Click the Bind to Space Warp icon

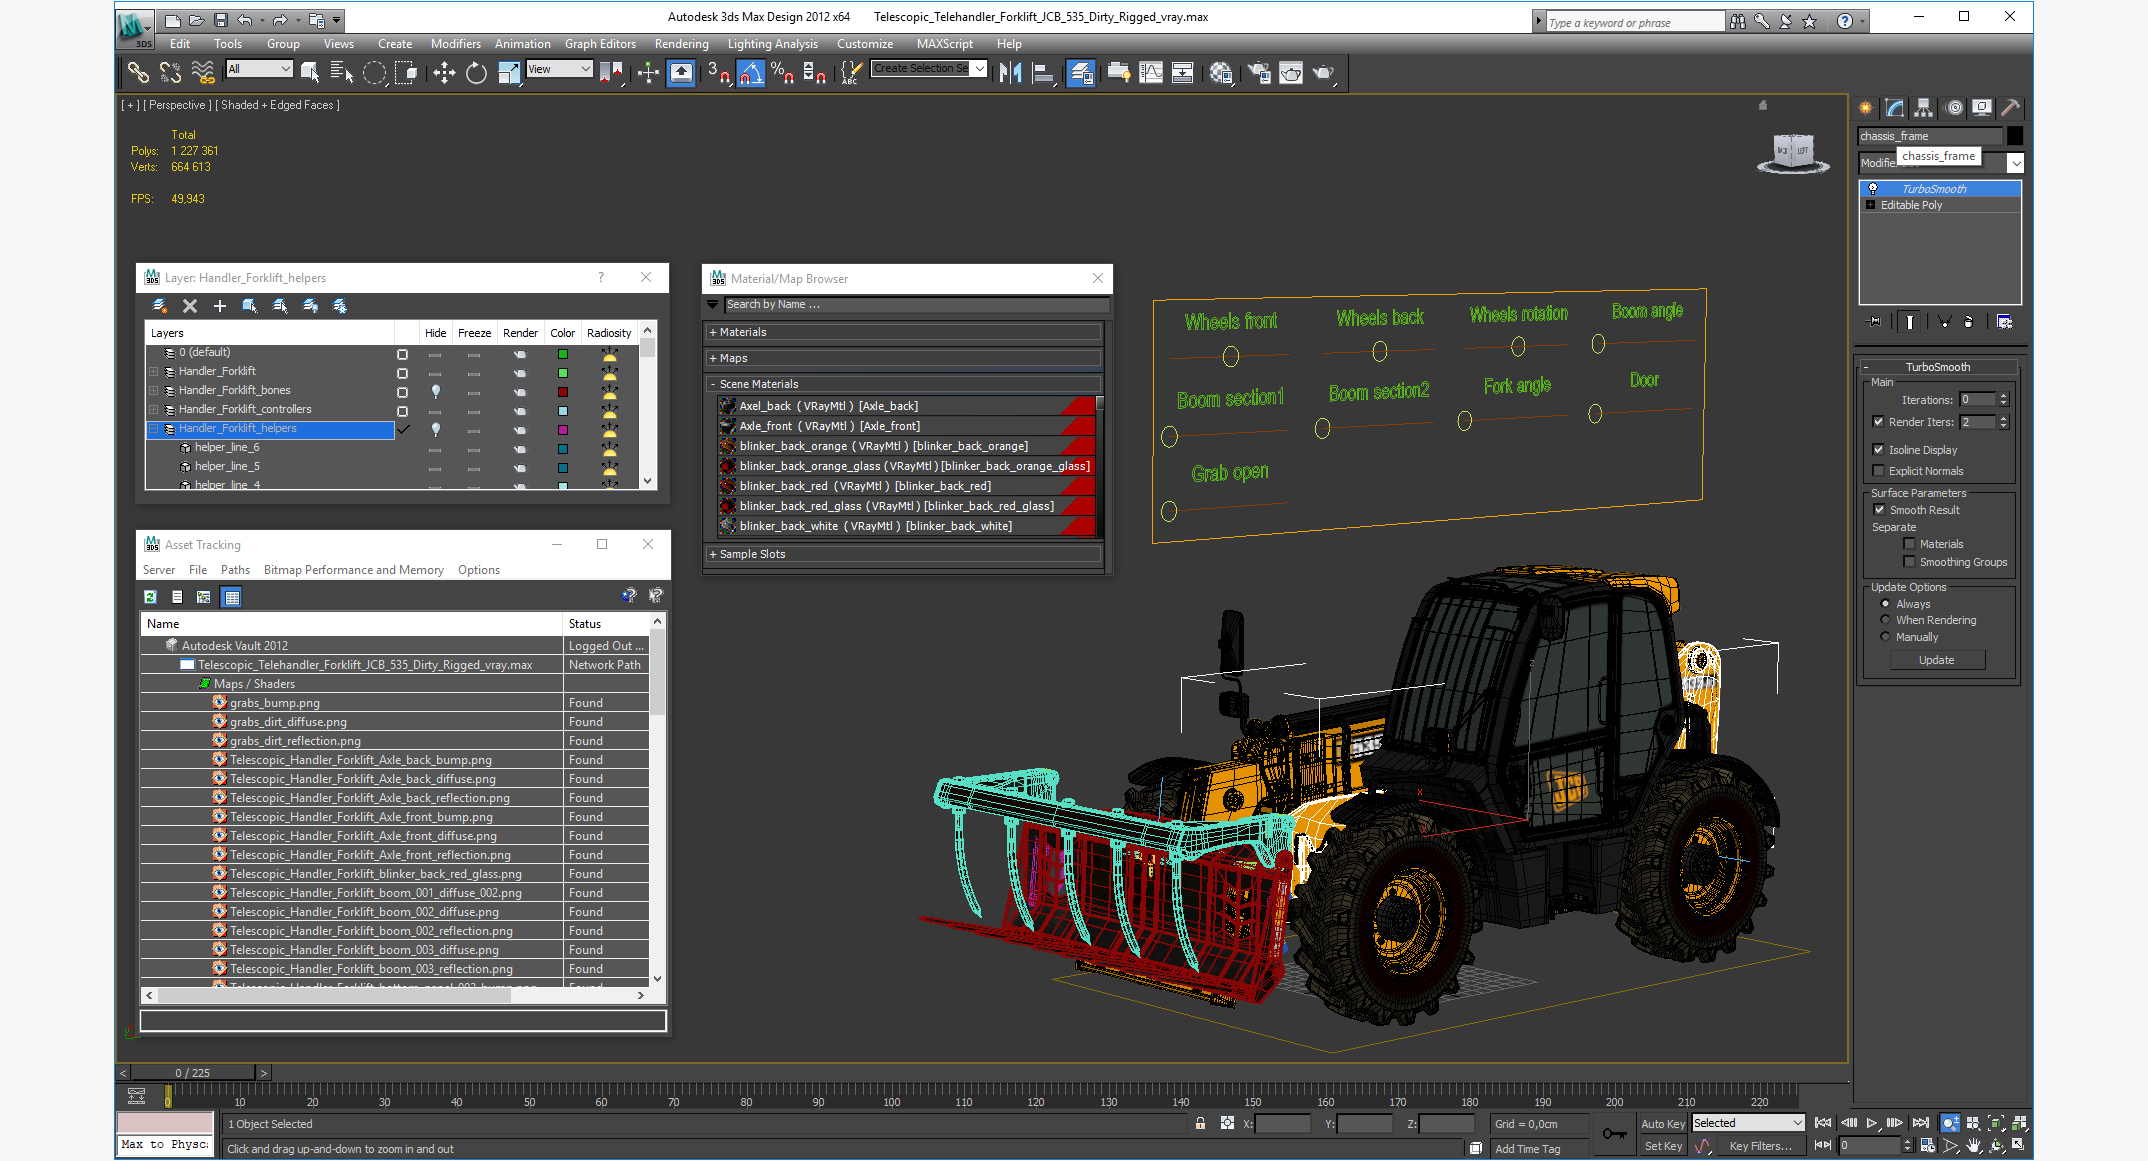pos(203,72)
